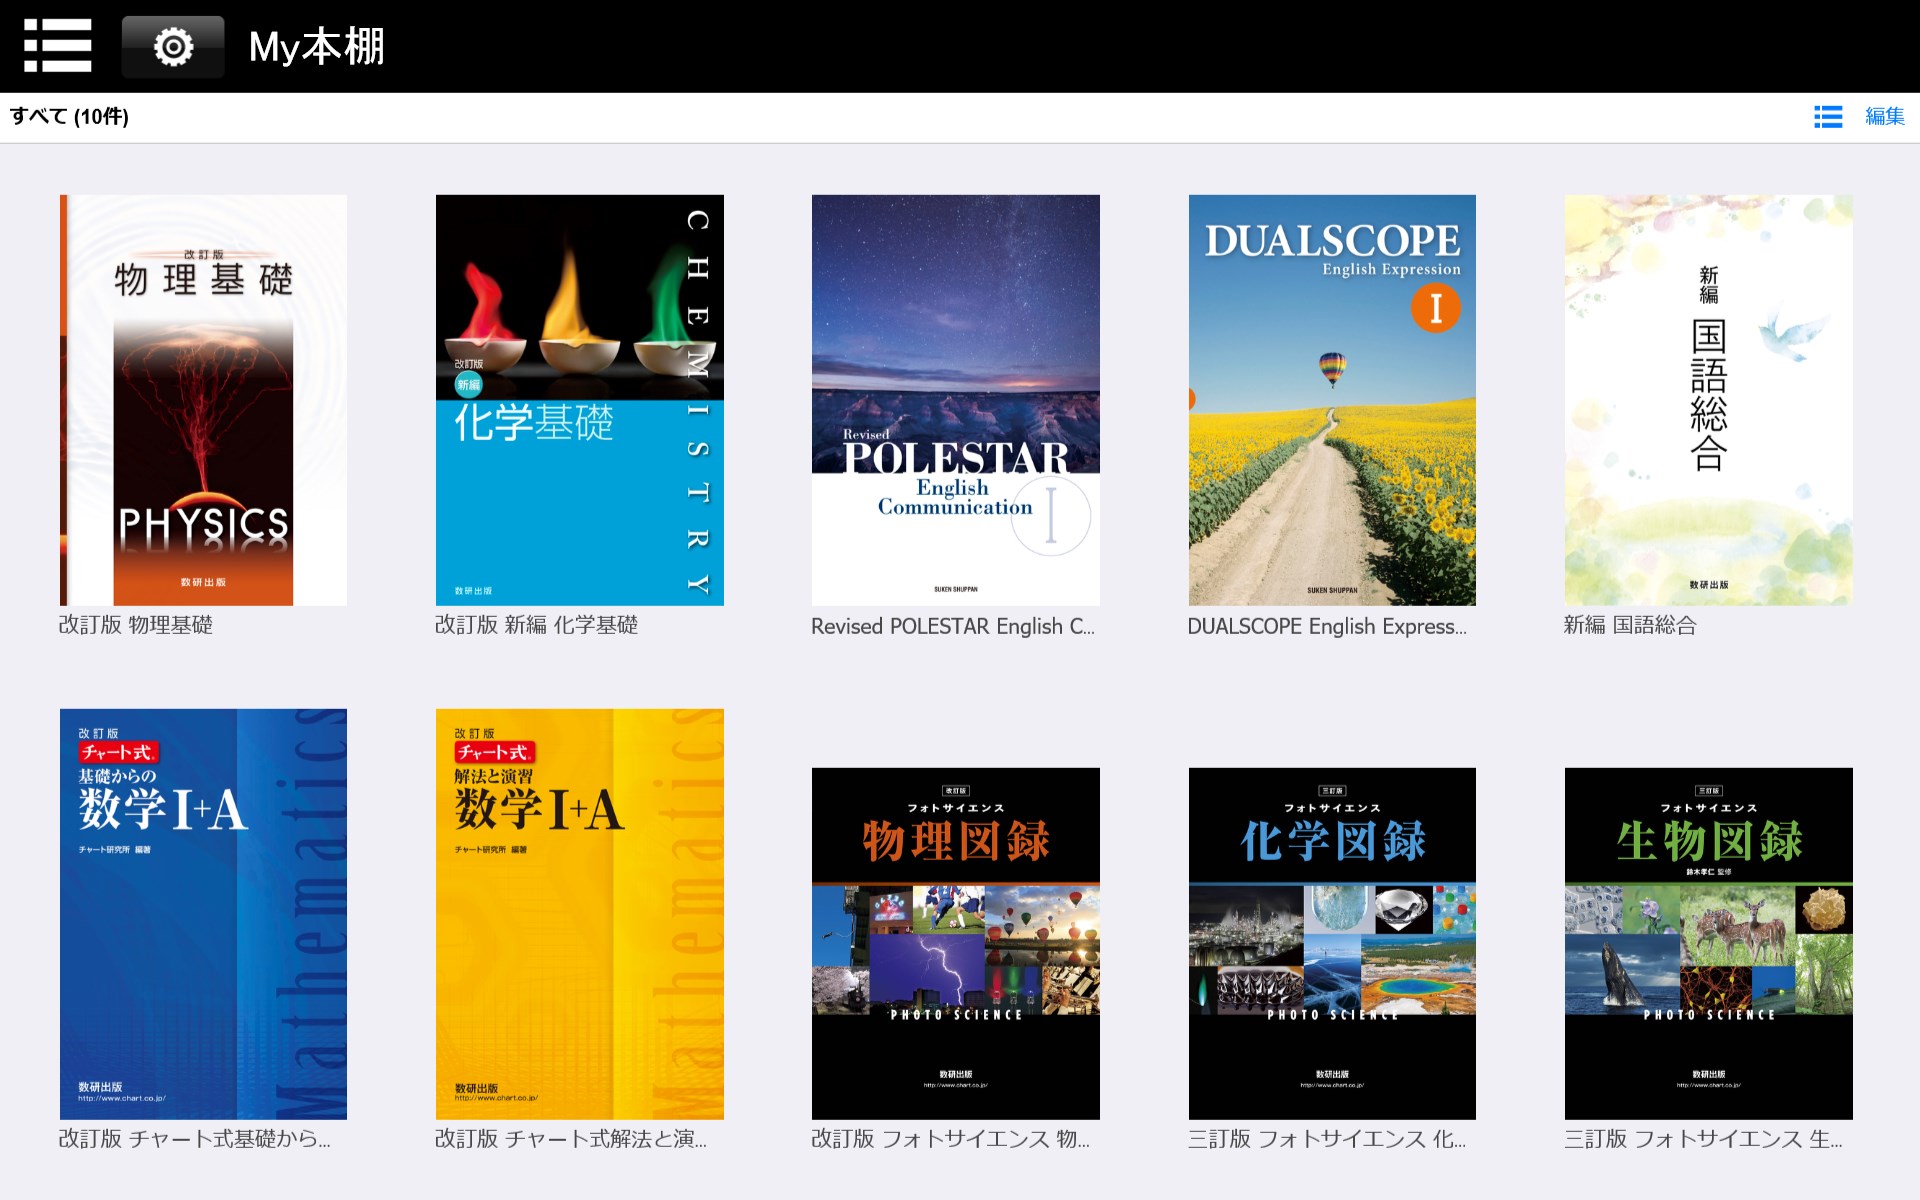The width and height of the screenshot is (1920, 1200).
Task: Open the Revised POLESTAR book cover
Action: click(x=955, y=400)
